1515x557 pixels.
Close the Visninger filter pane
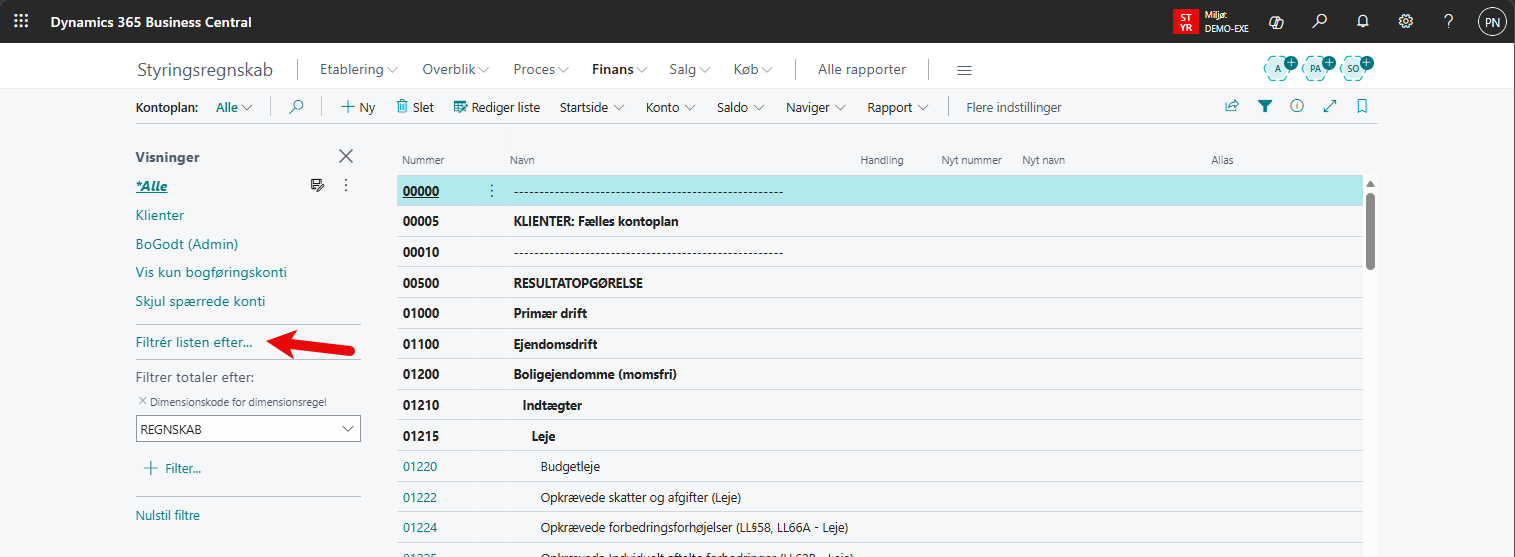(346, 156)
